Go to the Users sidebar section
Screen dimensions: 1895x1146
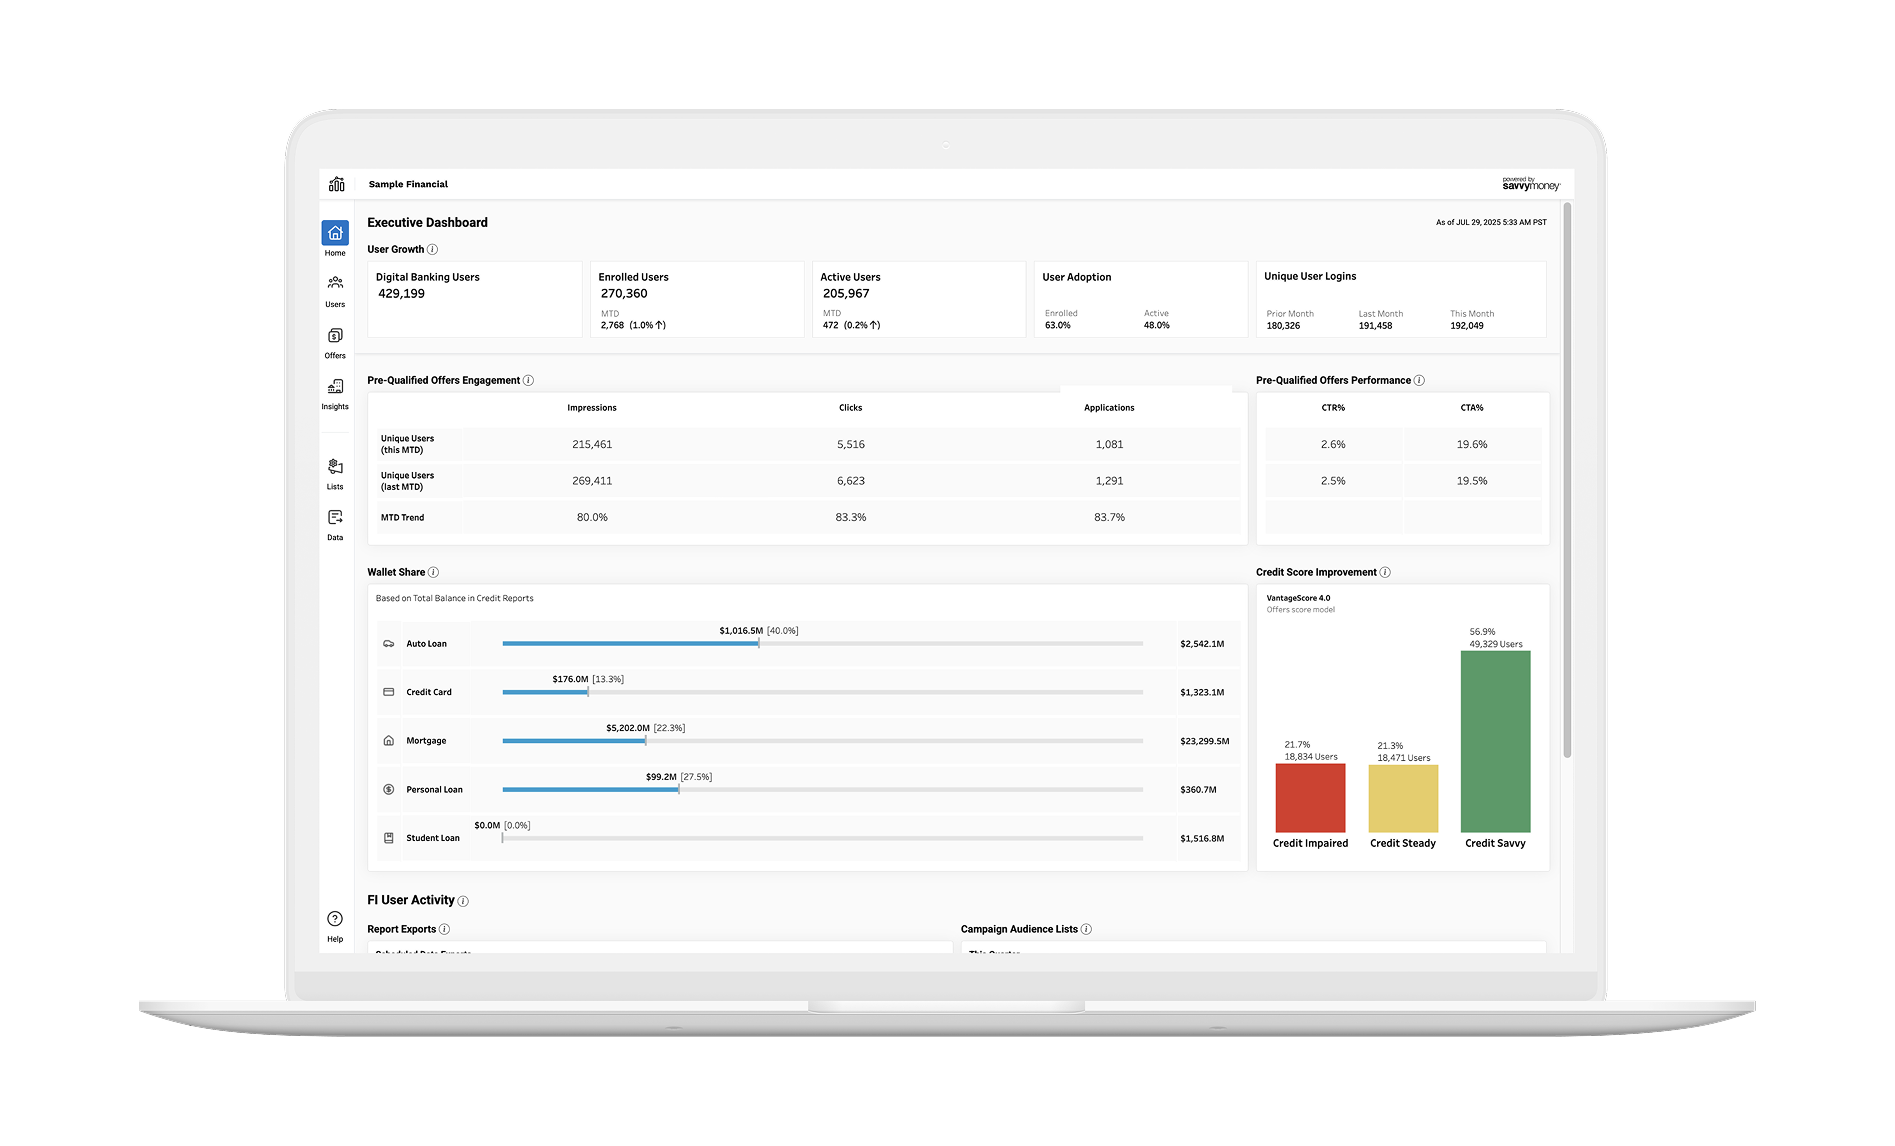[x=335, y=284]
